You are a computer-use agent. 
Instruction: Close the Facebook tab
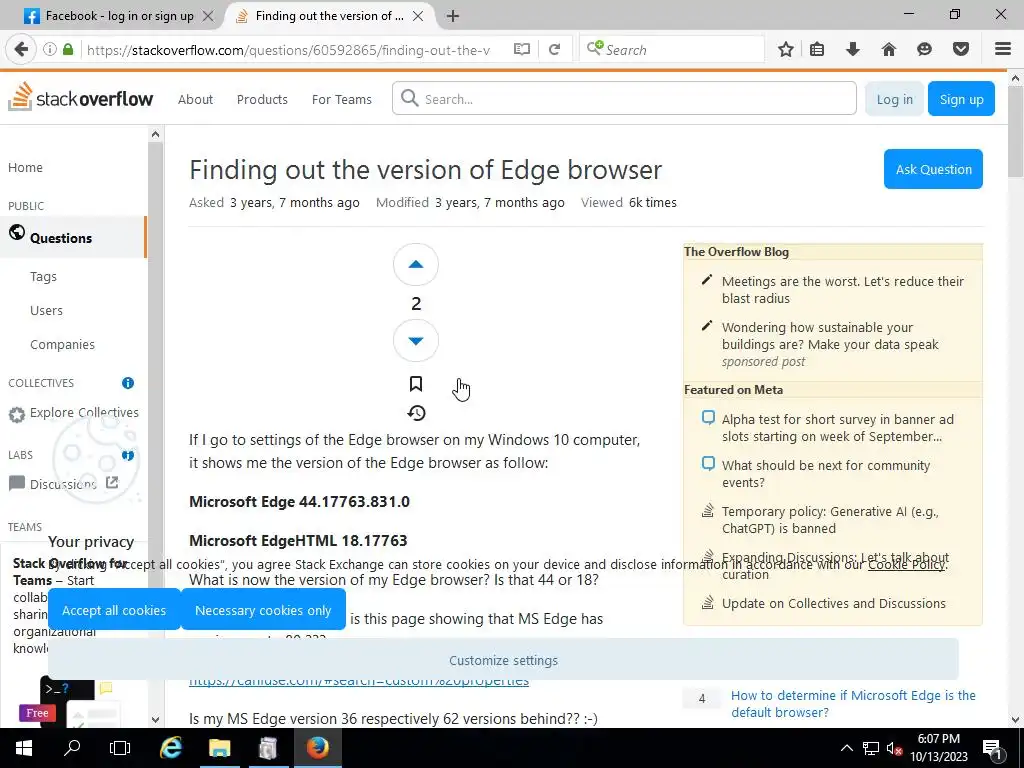[208, 16]
